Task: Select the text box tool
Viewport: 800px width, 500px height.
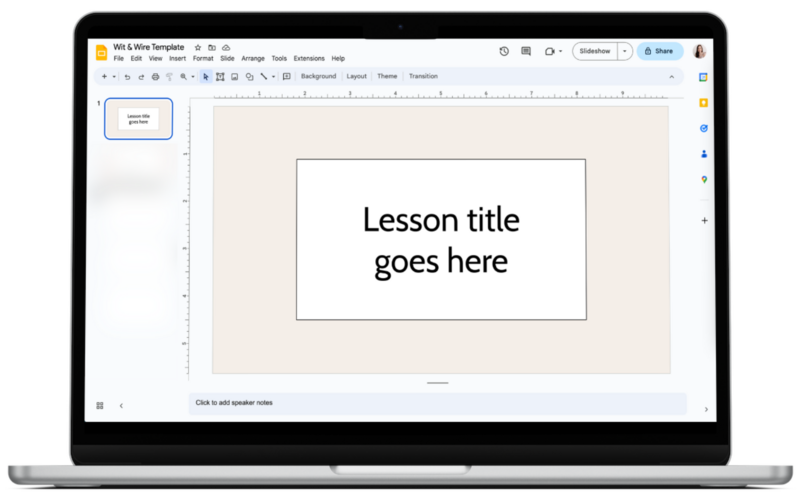Action: pos(220,77)
